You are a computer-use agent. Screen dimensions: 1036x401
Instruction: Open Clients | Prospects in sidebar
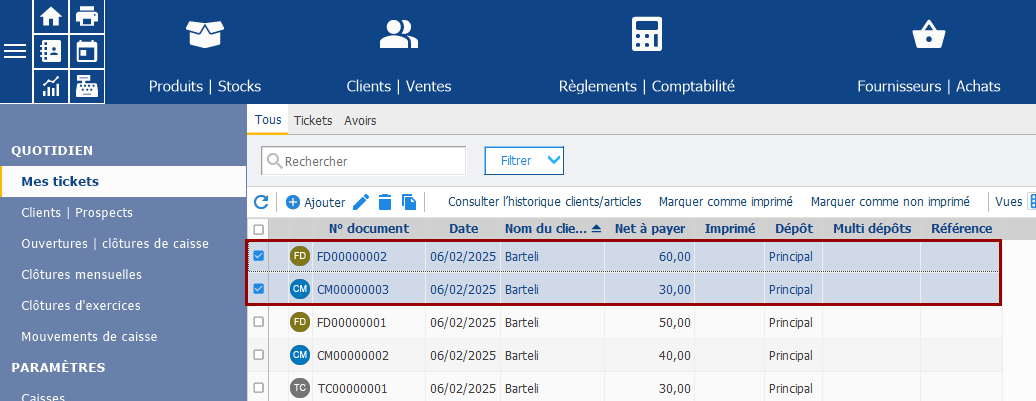click(77, 213)
